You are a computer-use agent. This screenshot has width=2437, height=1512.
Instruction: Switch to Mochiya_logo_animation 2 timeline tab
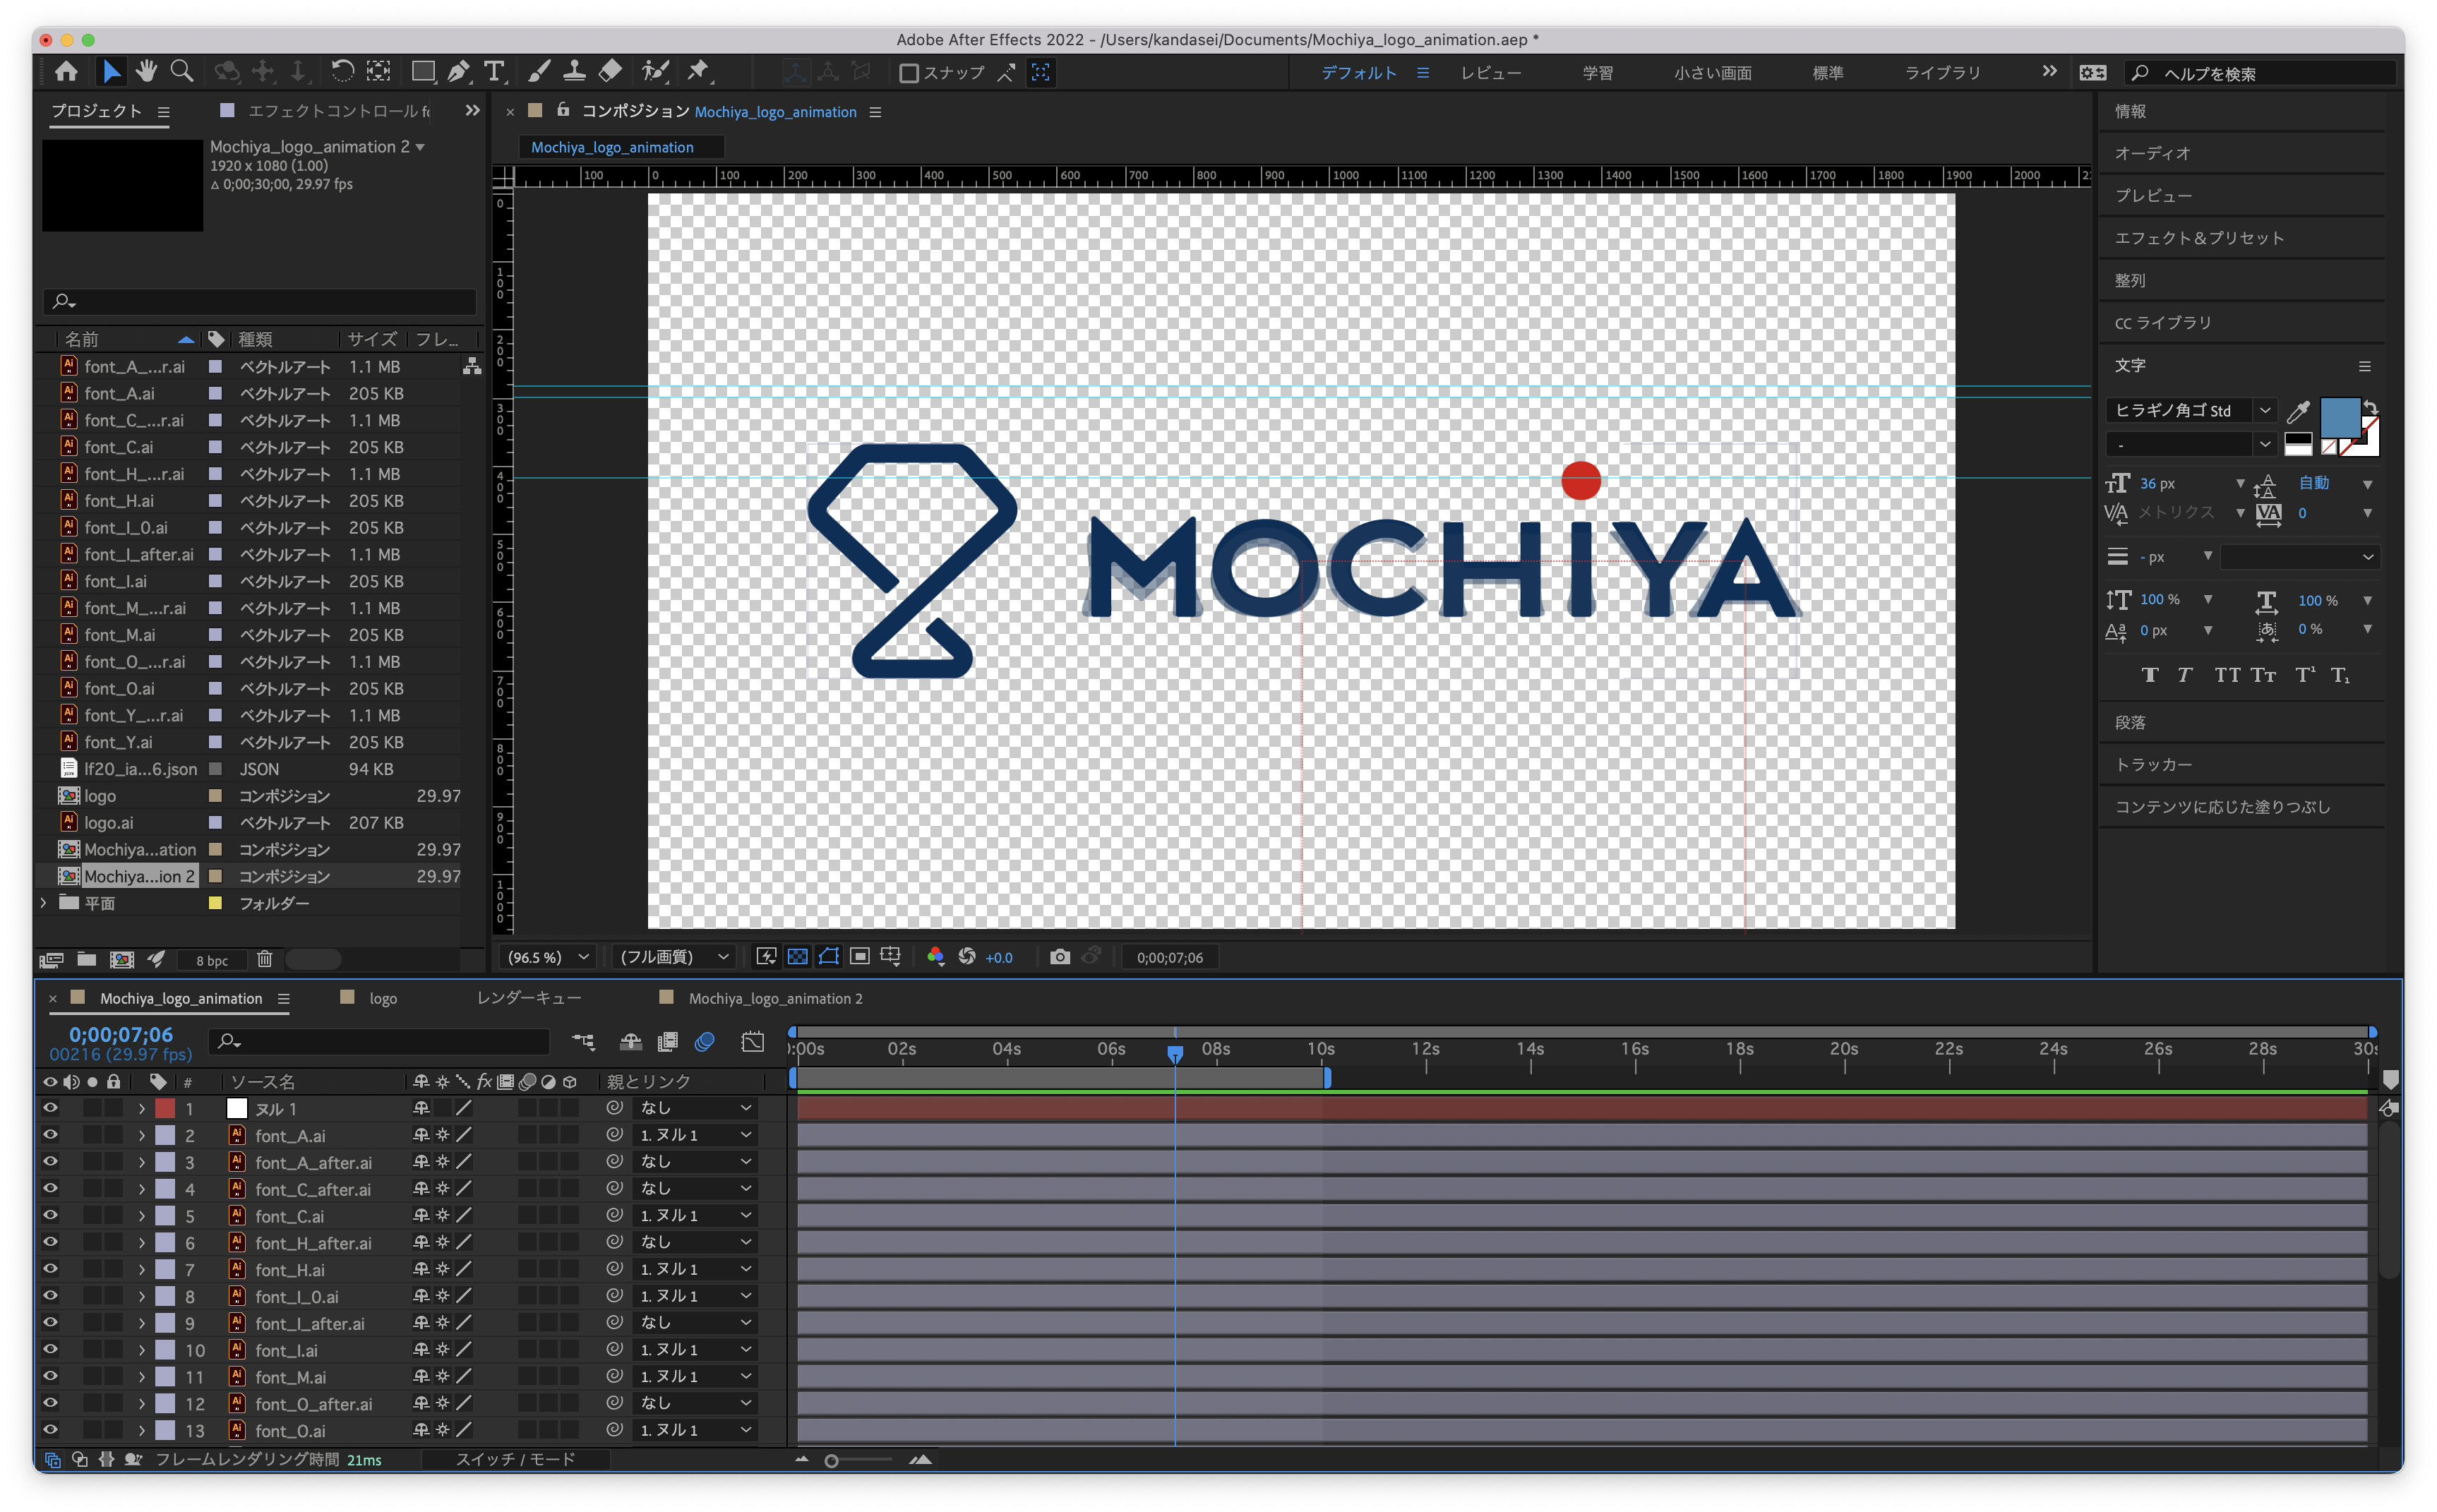point(775,998)
